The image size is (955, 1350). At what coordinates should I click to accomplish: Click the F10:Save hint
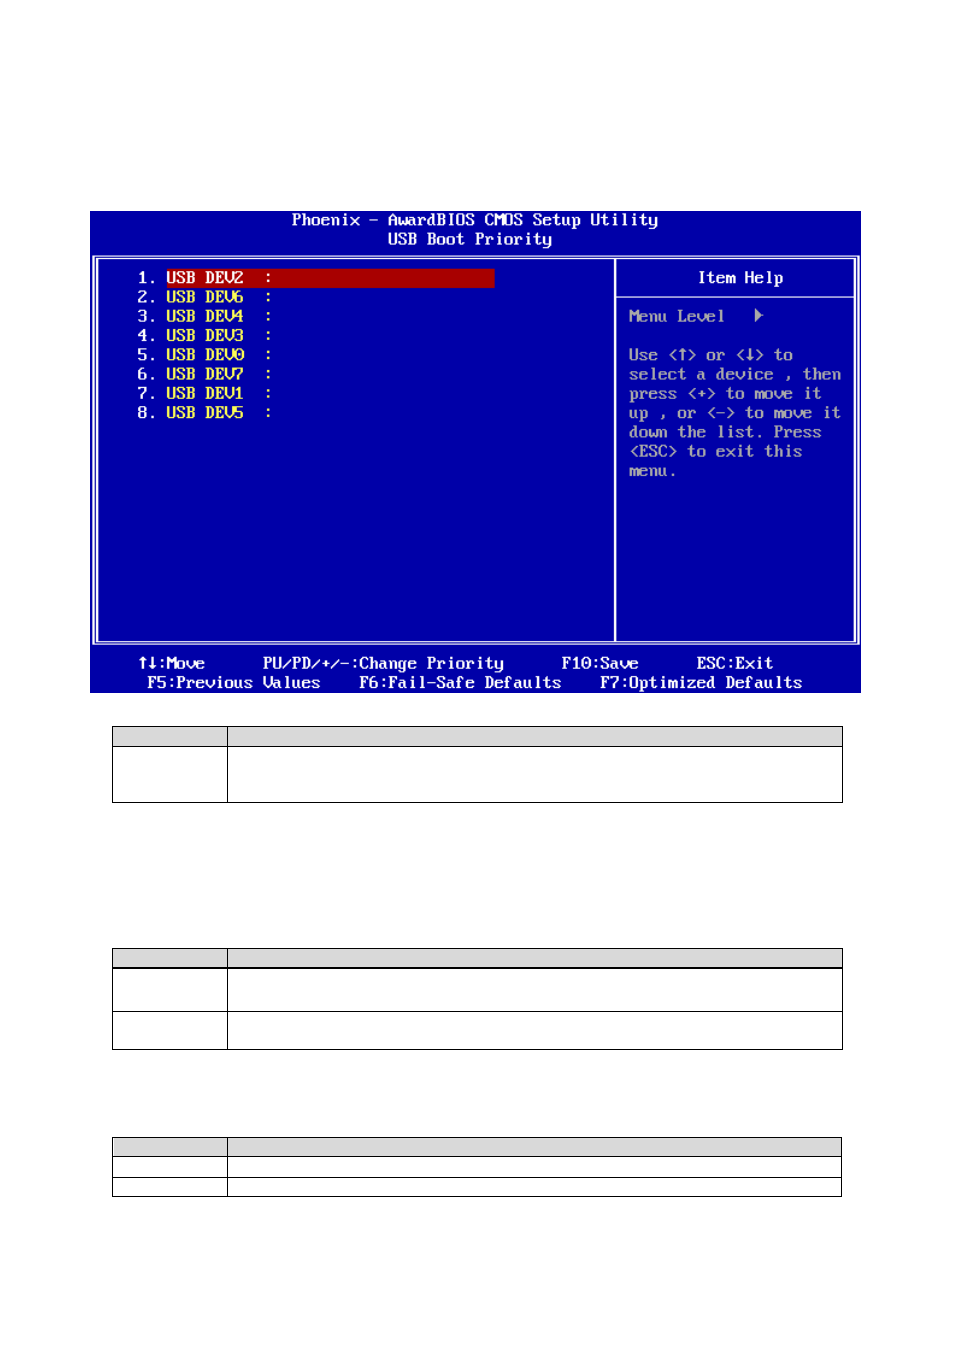pos(599,663)
